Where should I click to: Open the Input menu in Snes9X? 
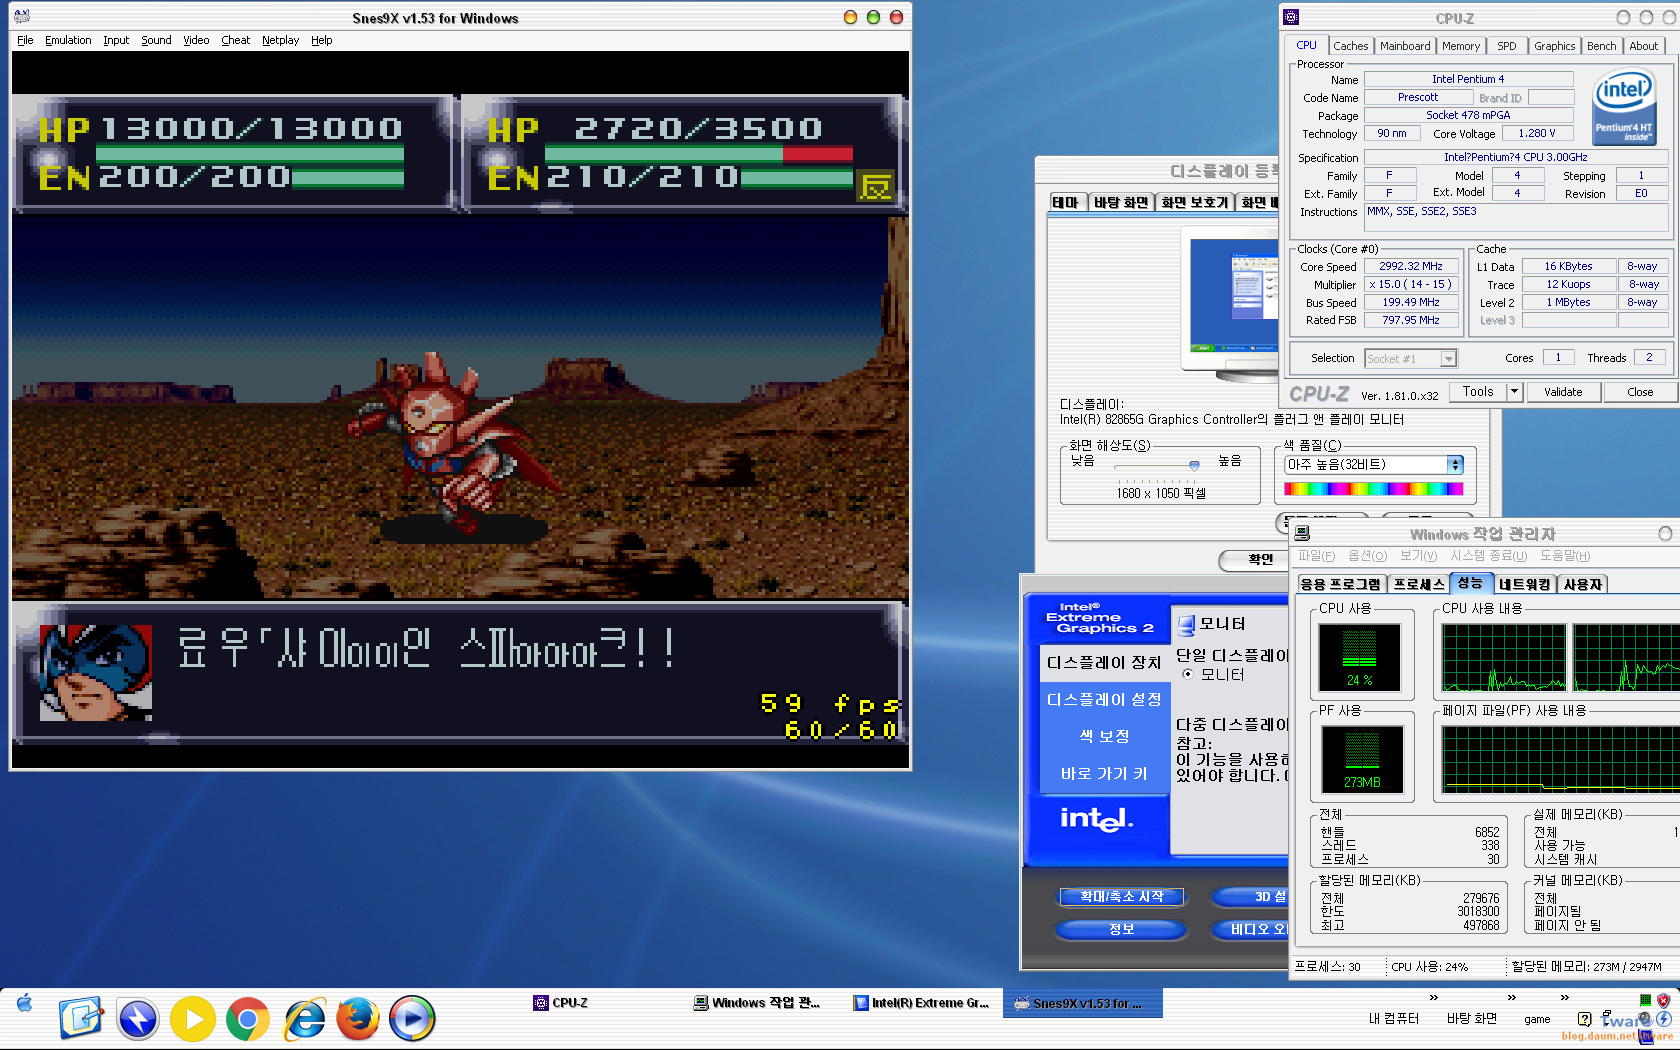pyautogui.click(x=116, y=40)
